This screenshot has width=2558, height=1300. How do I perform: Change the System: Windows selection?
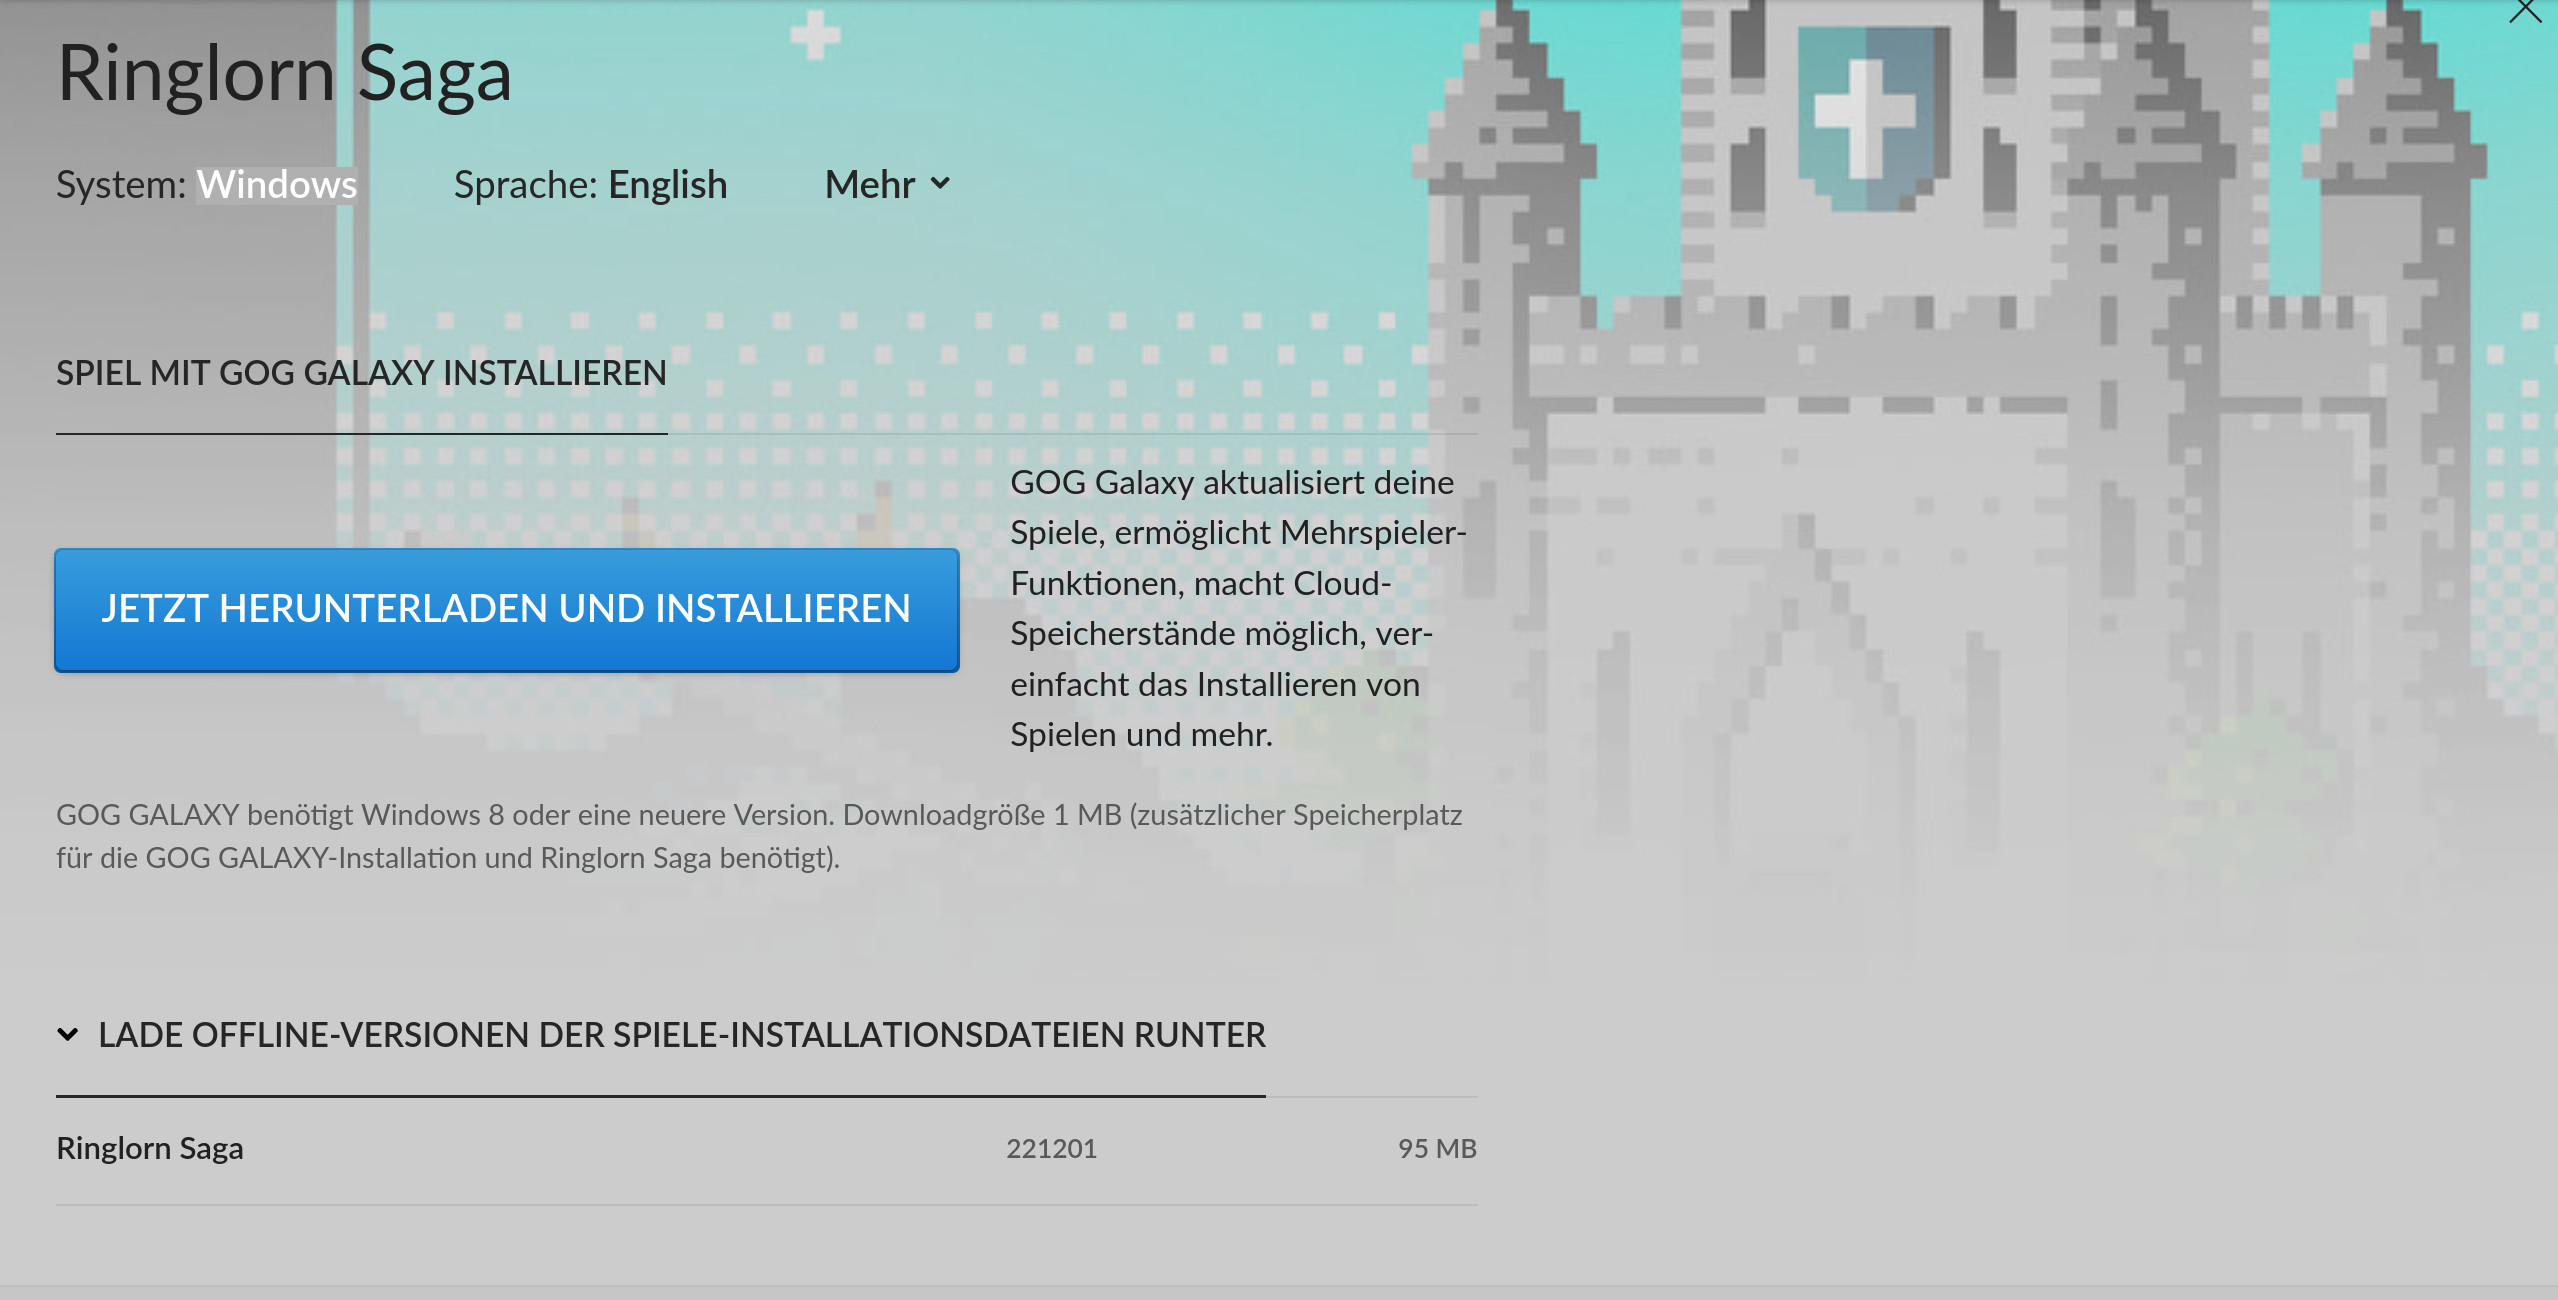coord(207,185)
